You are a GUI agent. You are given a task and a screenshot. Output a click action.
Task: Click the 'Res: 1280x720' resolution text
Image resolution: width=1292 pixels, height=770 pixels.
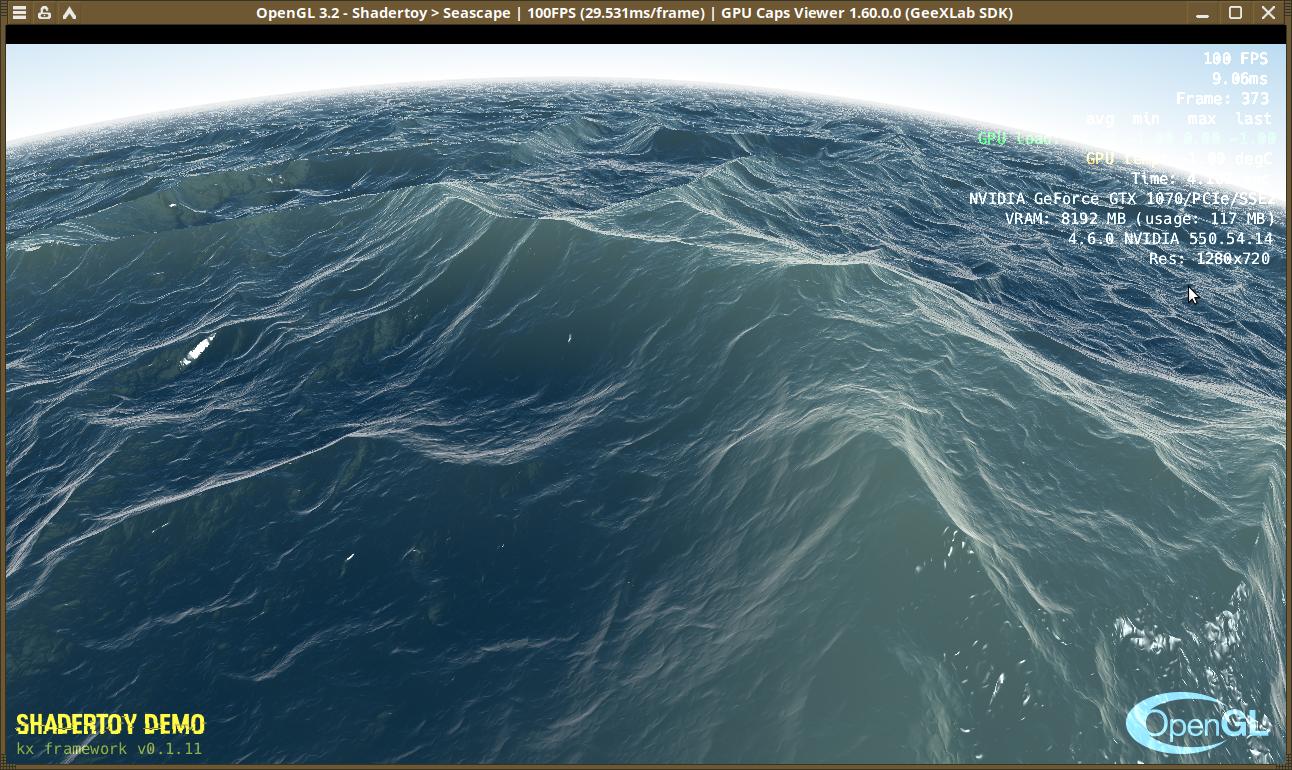pyautogui.click(x=1210, y=258)
